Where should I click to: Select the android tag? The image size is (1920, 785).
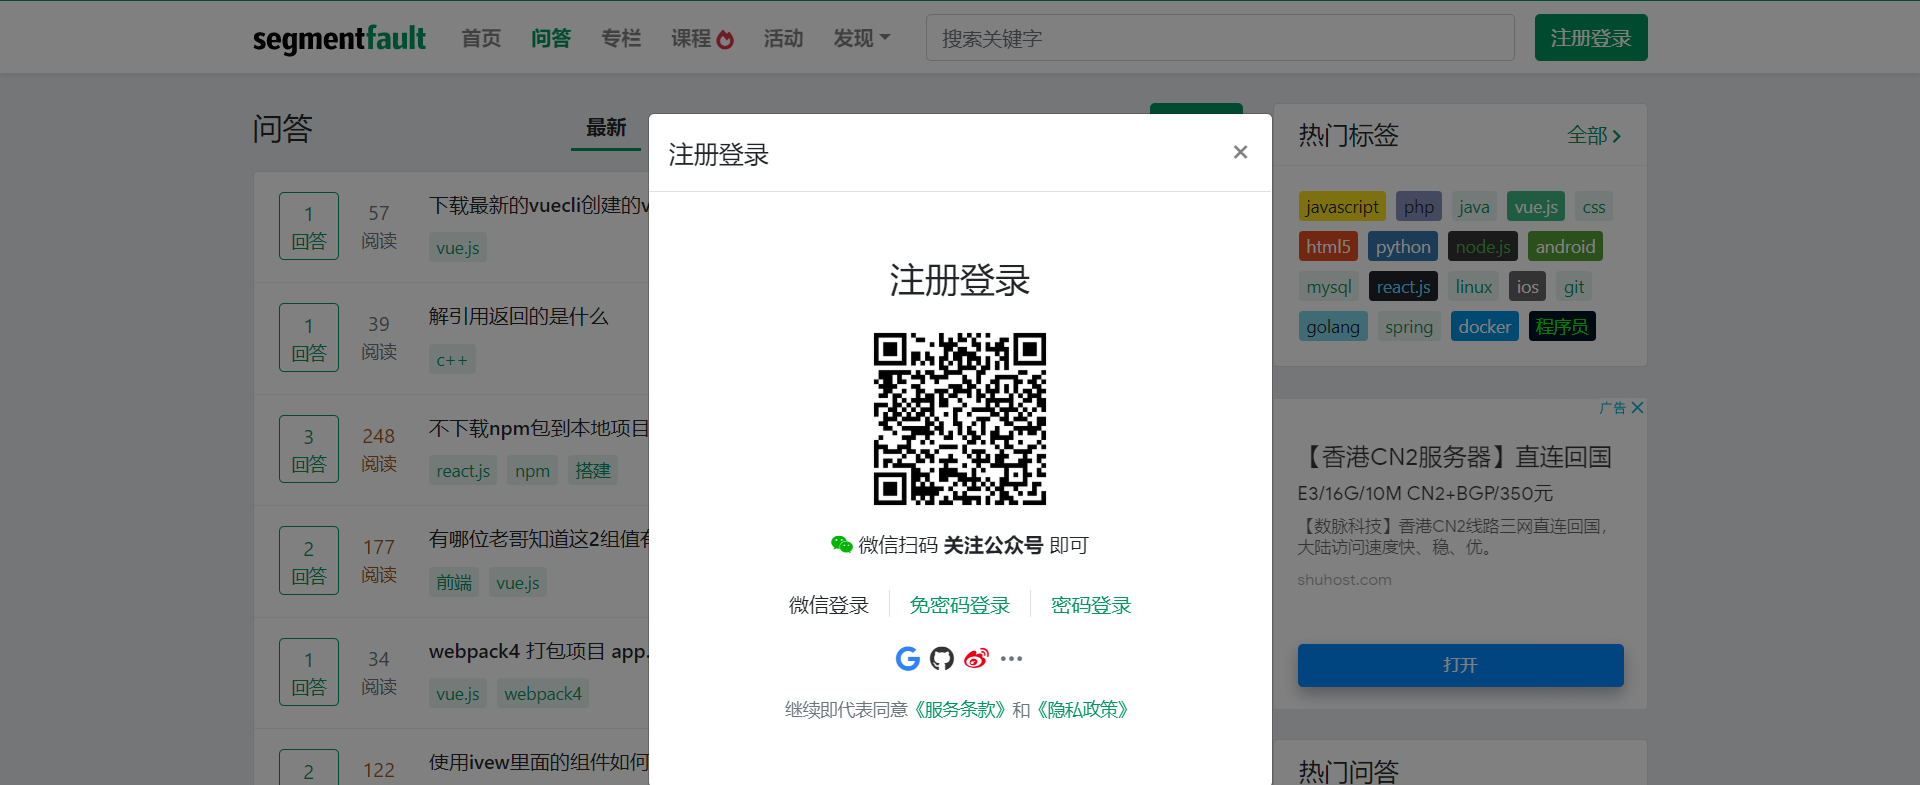click(x=1565, y=247)
